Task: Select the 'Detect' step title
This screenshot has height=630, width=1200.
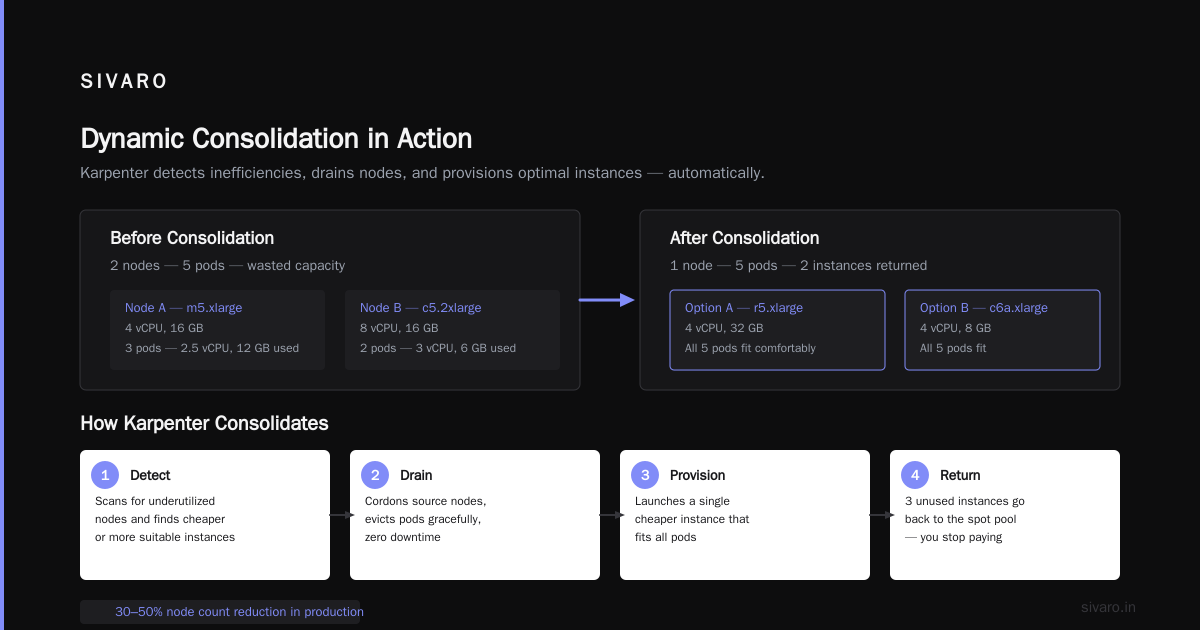Action: 150,475
